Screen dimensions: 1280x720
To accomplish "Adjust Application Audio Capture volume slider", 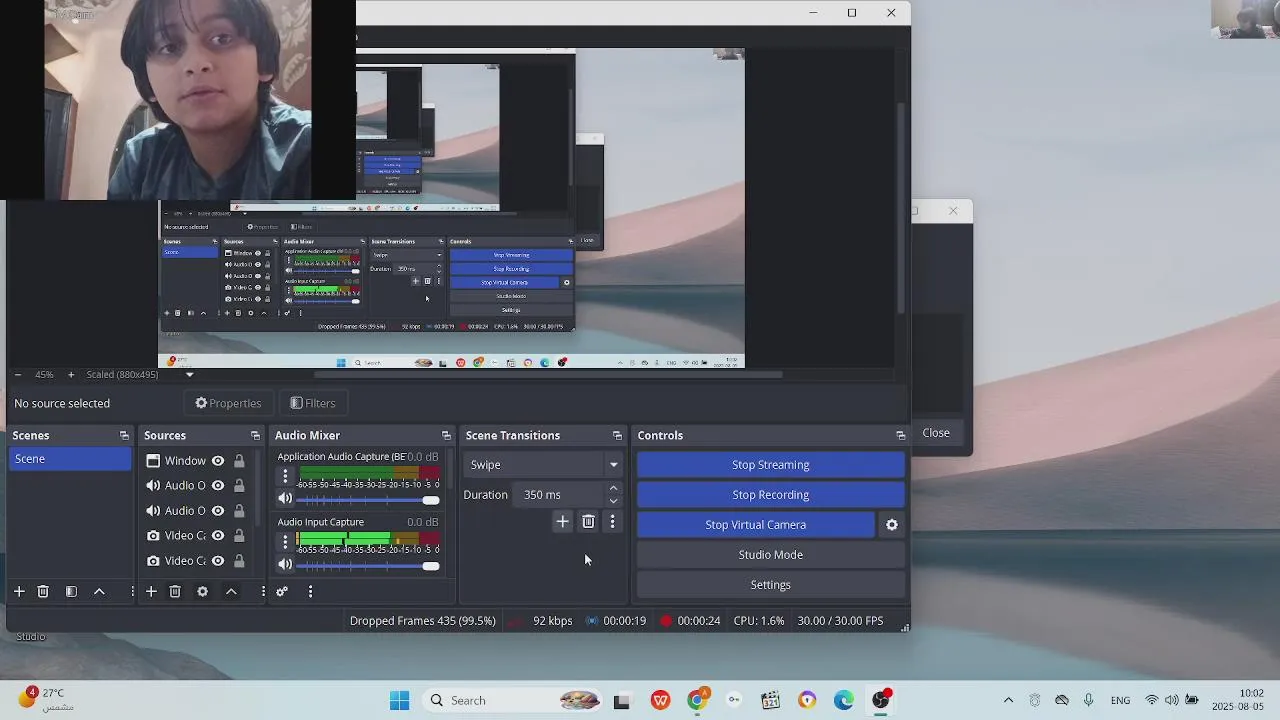I will pyautogui.click(x=369, y=500).
